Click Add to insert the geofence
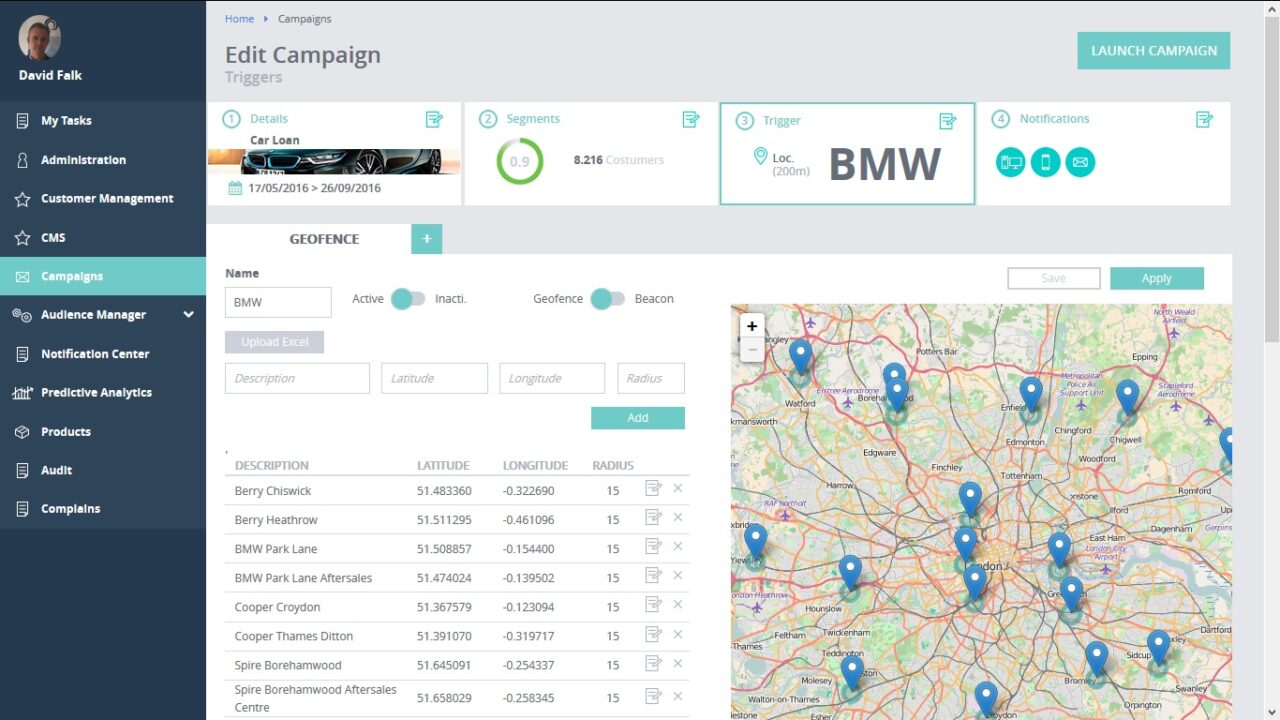The width and height of the screenshot is (1280, 720). click(637, 418)
